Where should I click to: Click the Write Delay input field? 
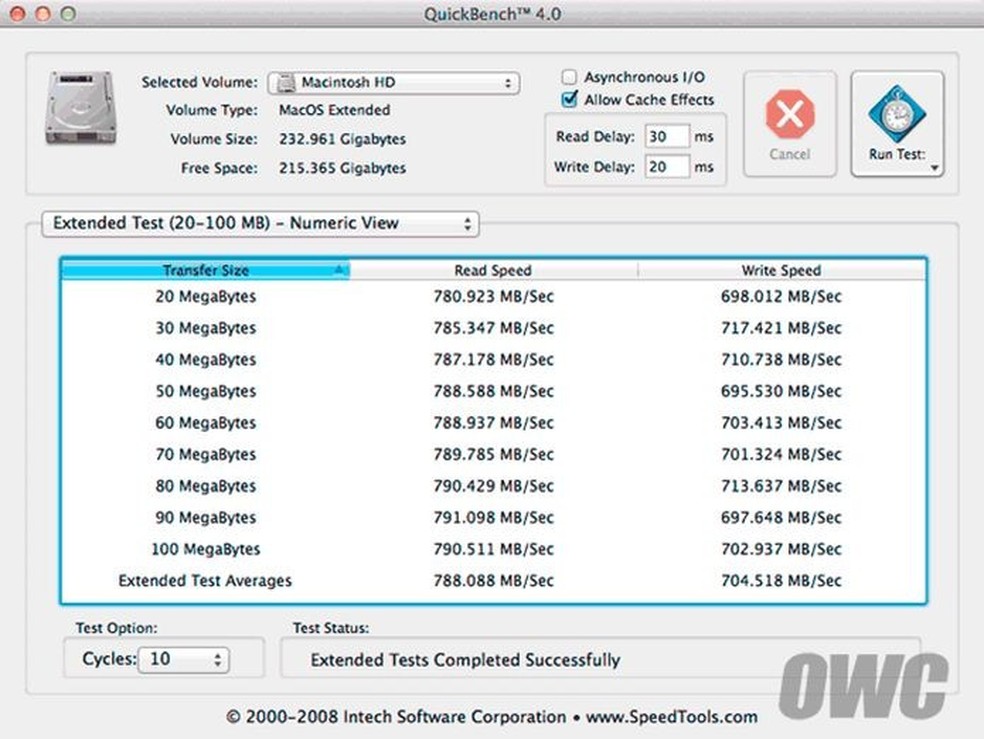pyautogui.click(x=668, y=166)
